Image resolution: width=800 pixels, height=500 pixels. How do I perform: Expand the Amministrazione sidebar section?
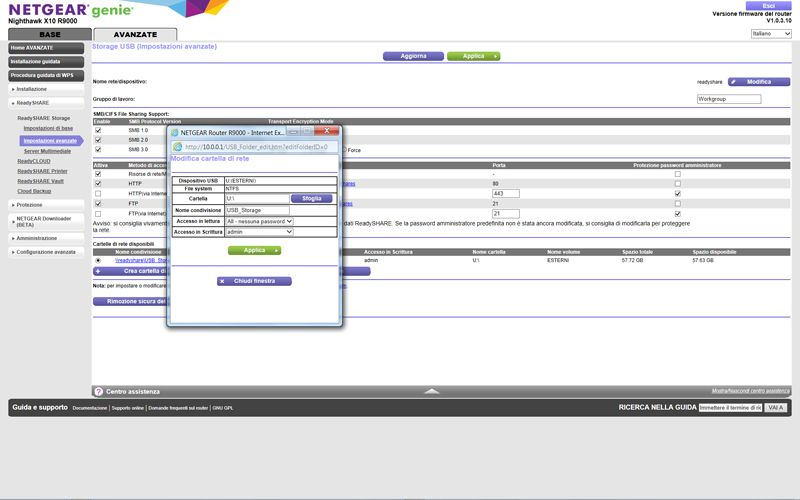pos(46,238)
